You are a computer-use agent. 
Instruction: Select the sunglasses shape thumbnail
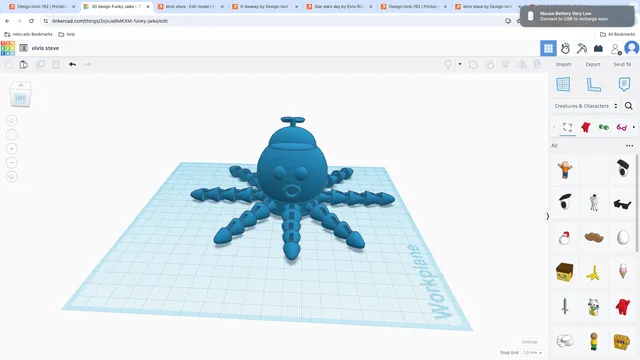pos(622,204)
